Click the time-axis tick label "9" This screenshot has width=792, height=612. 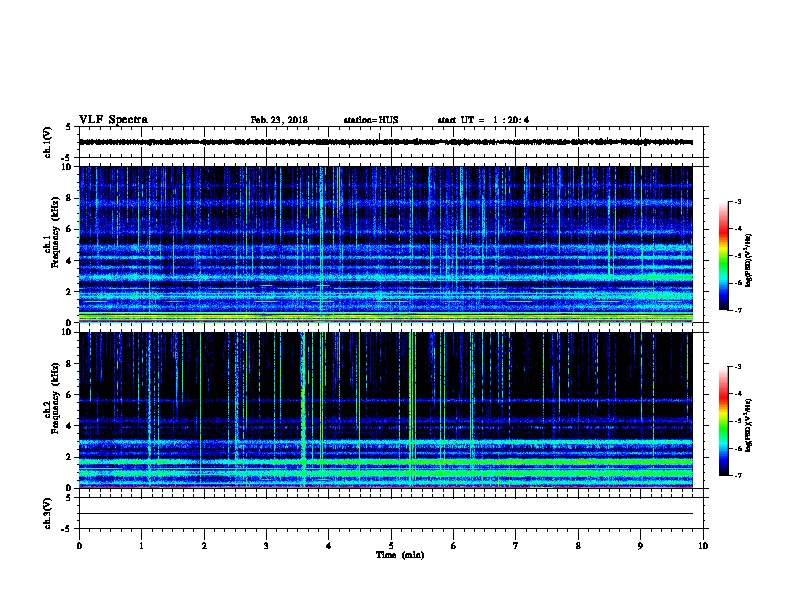[x=640, y=546]
